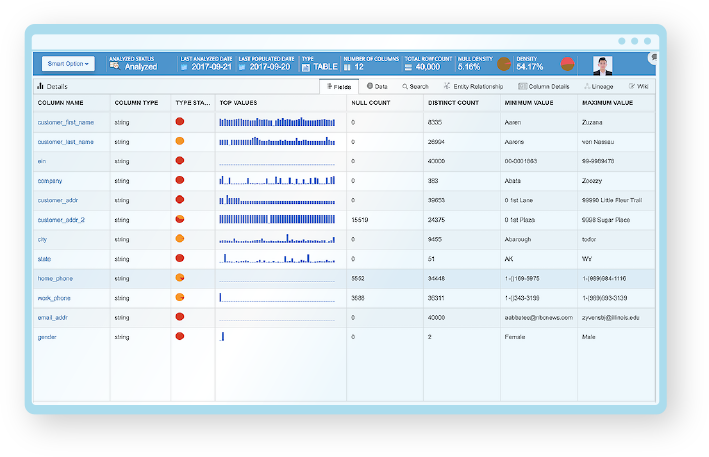
Task: Click the Density pie chart
Action: tap(567, 64)
